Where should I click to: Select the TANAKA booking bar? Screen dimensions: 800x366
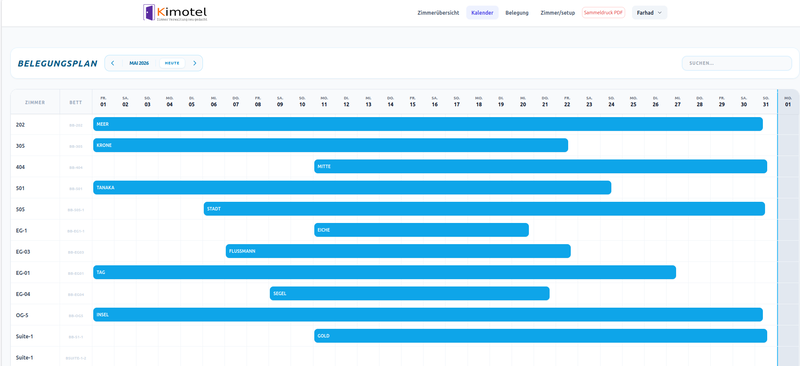click(352, 187)
